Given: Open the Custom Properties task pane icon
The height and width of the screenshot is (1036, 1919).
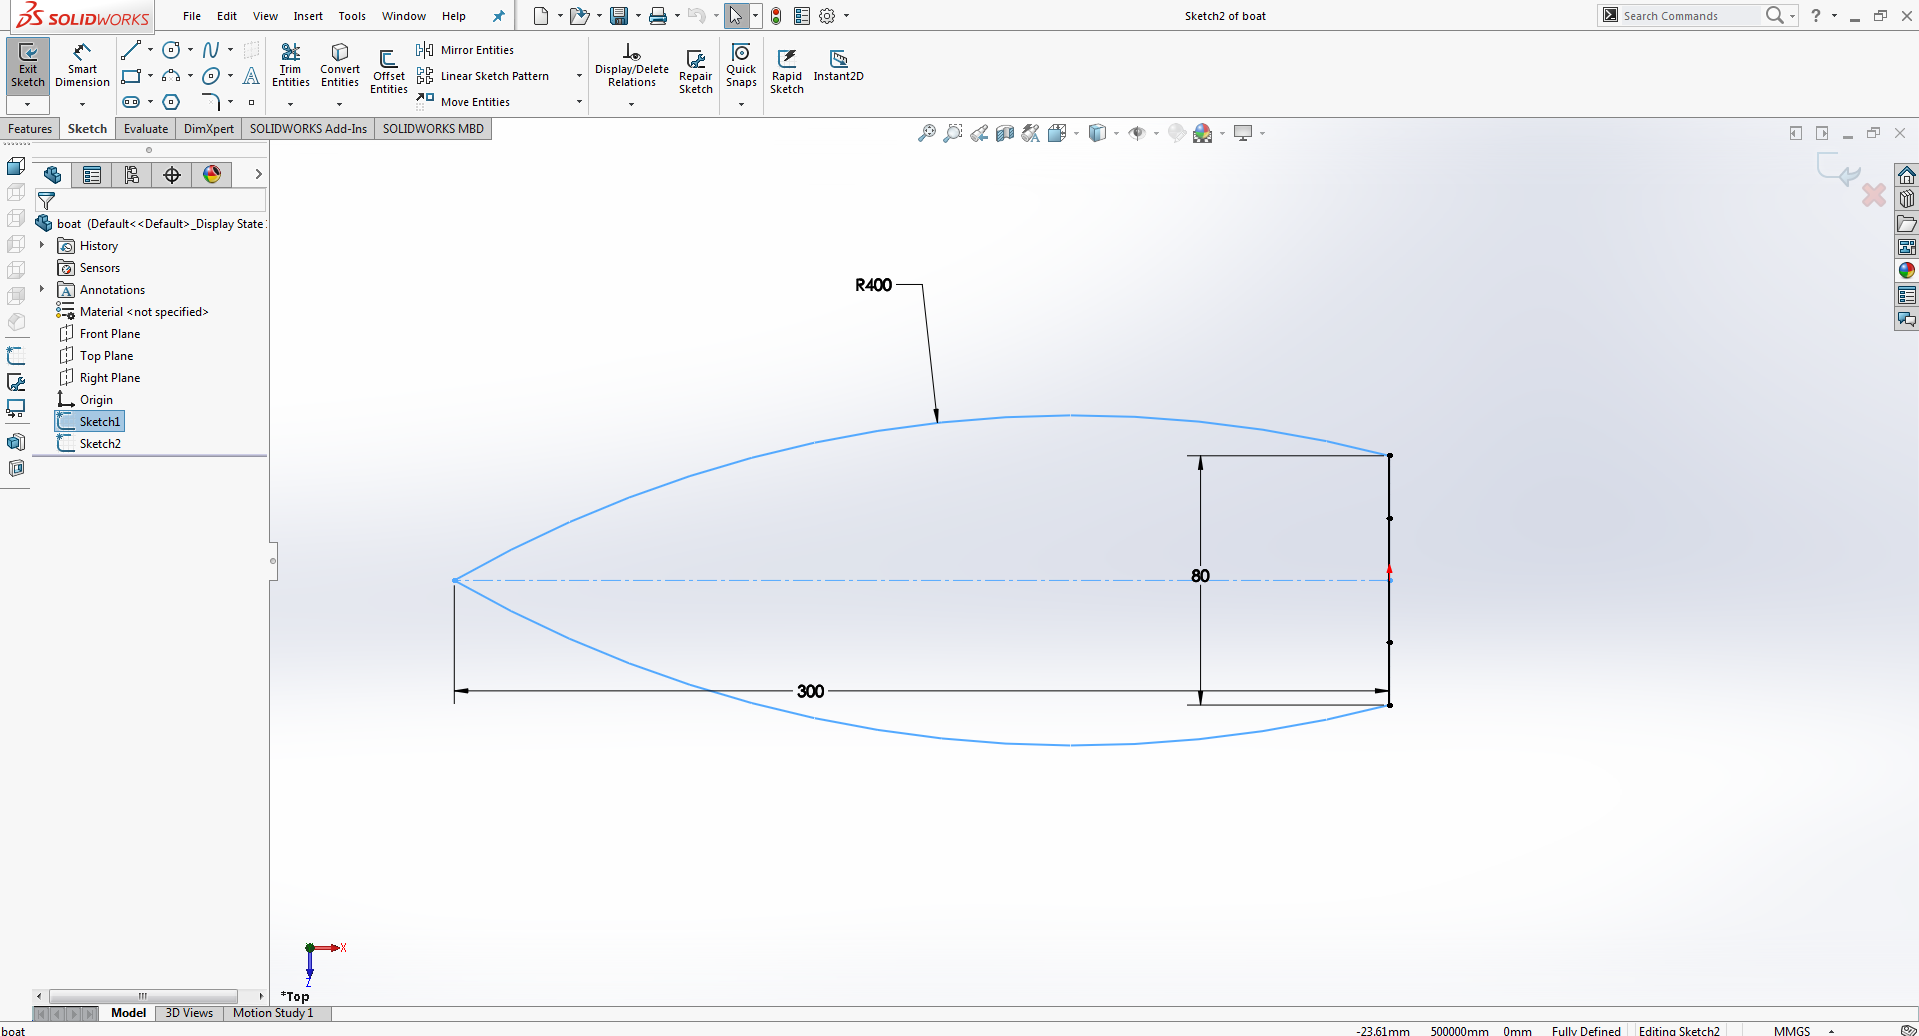Looking at the screenshot, I should point(1907,295).
